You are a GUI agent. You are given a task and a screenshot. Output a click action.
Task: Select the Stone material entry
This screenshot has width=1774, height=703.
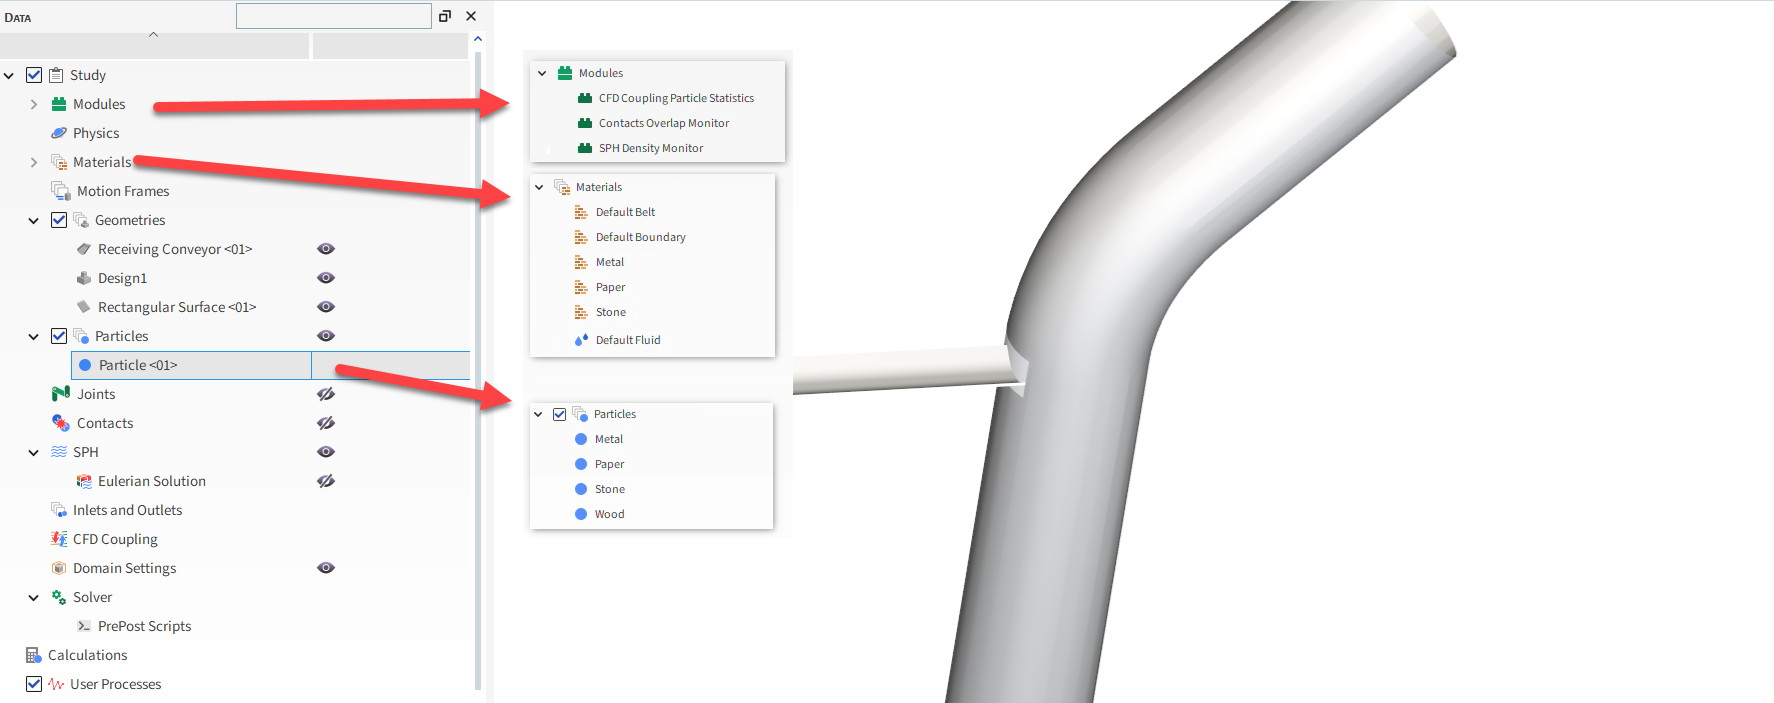[x=611, y=312]
